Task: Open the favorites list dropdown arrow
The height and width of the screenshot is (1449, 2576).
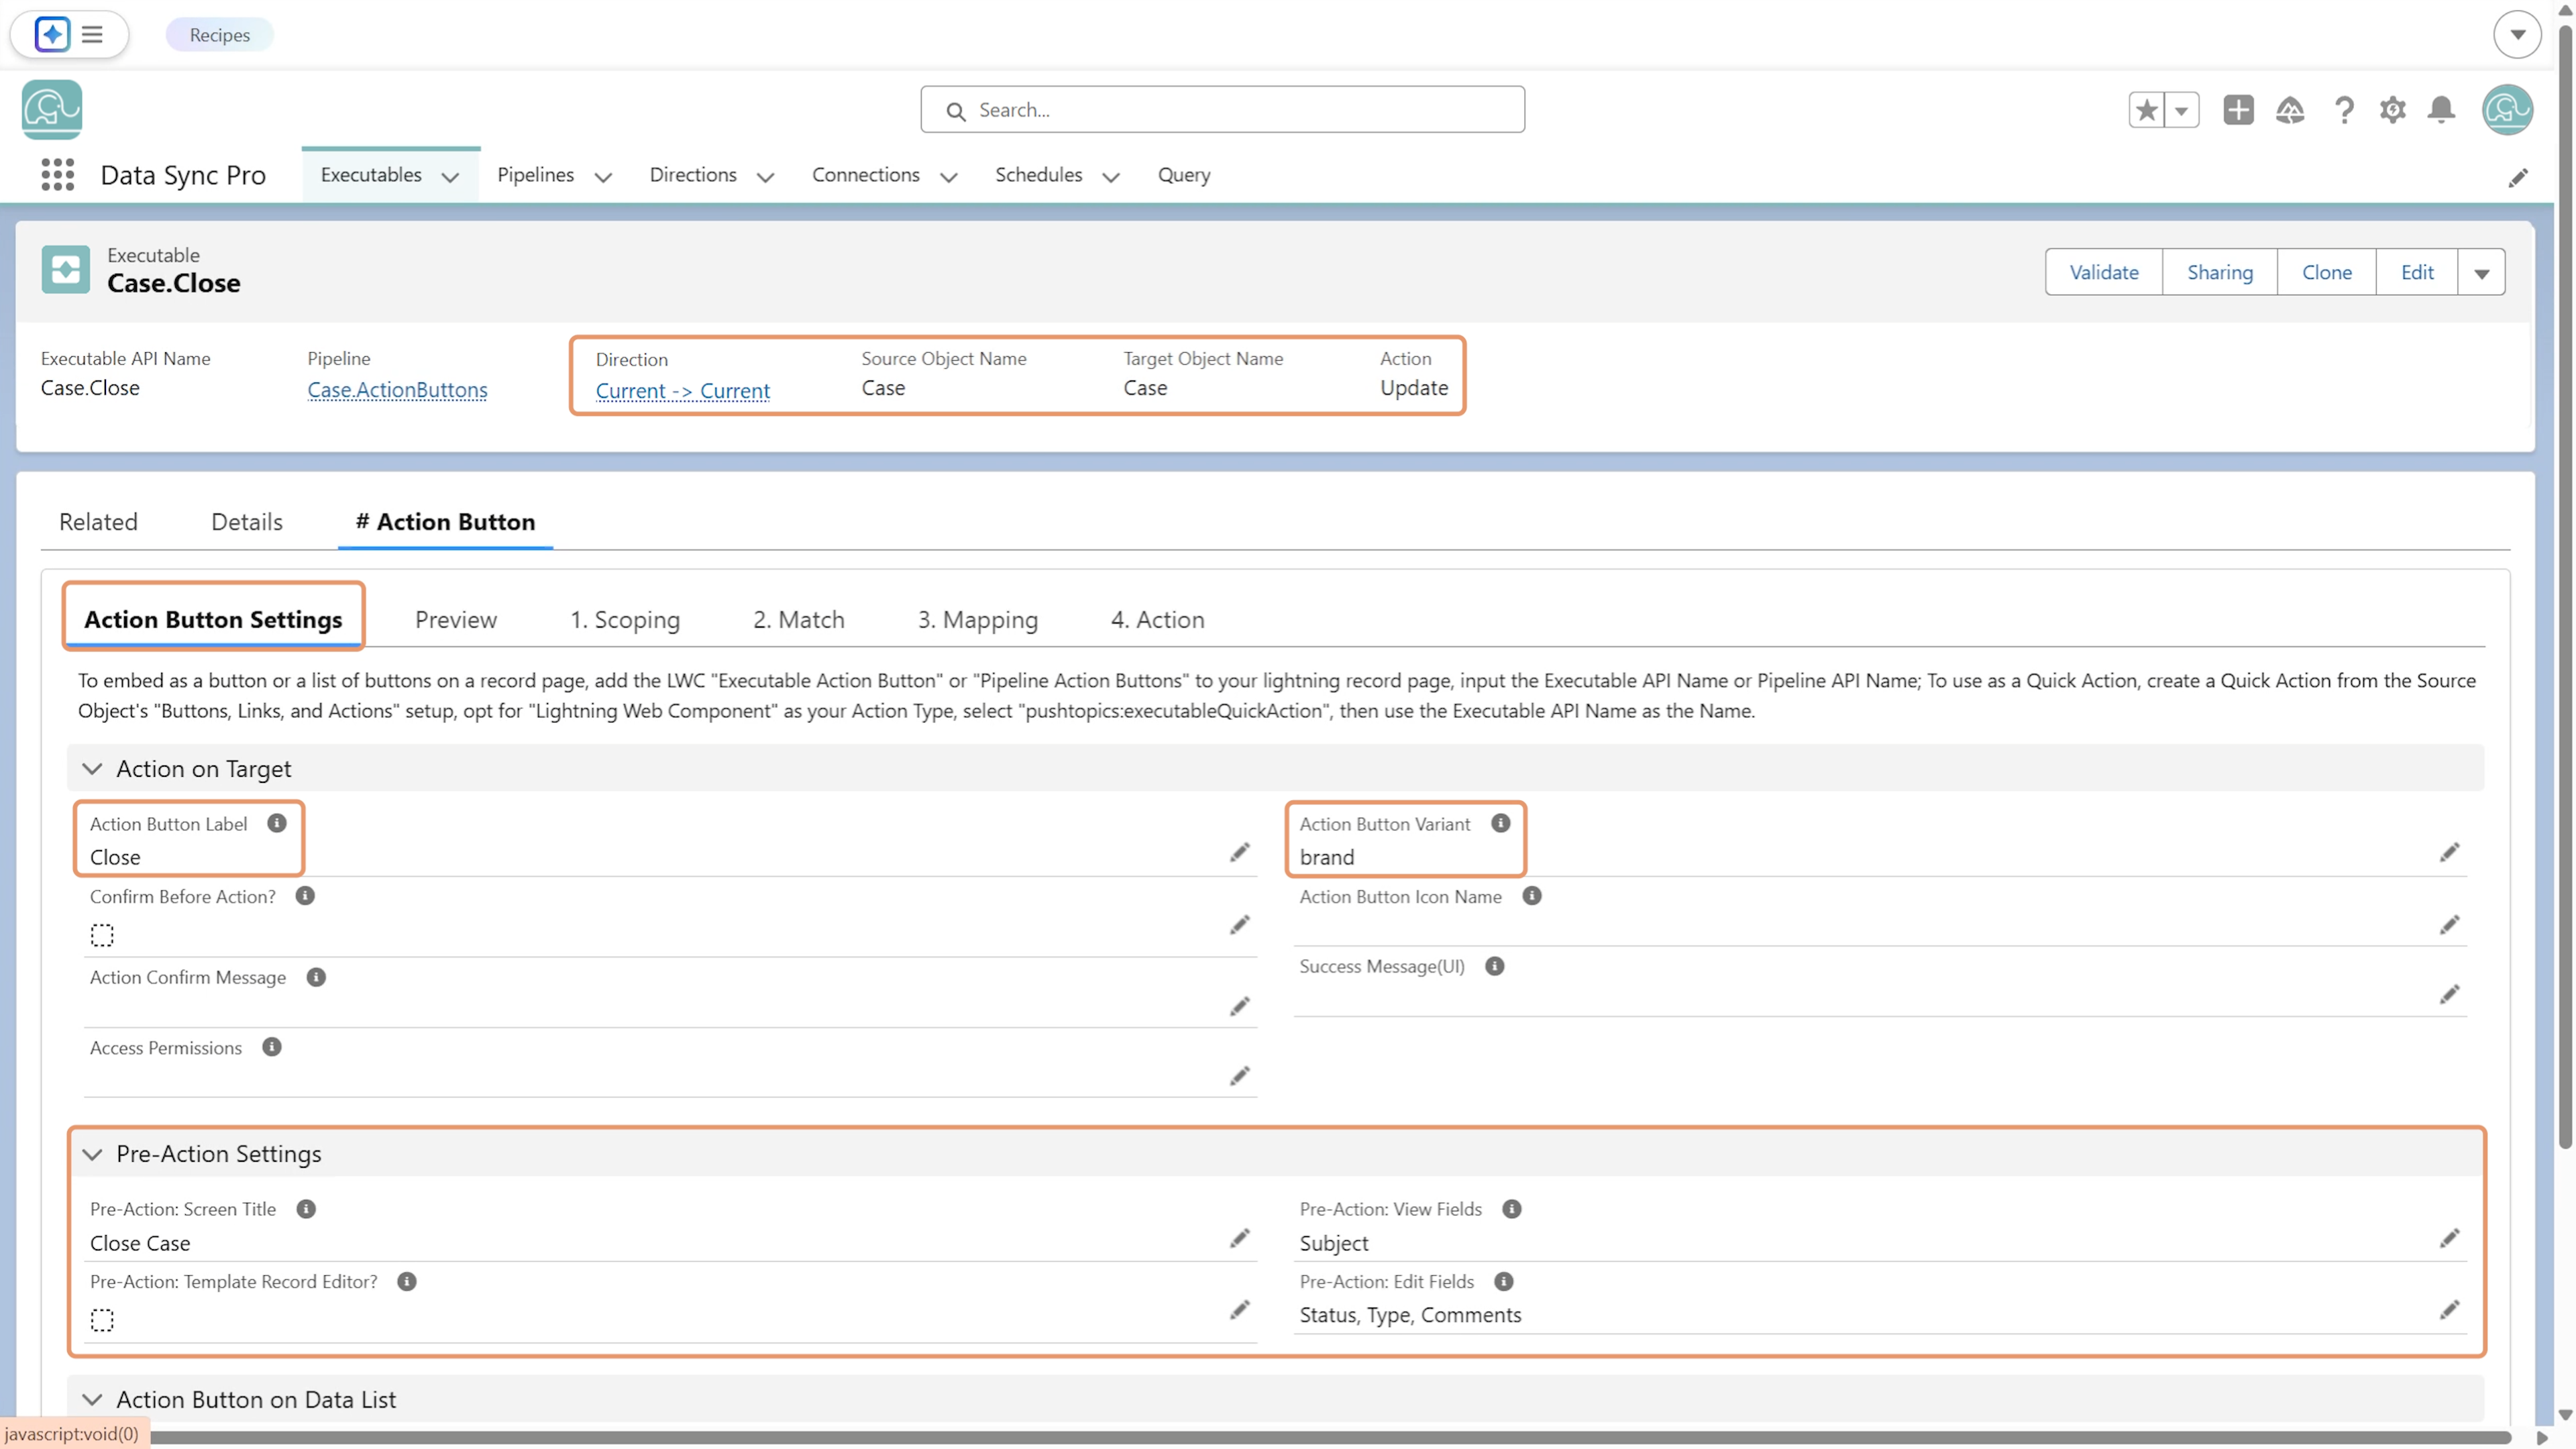Action: 2182,110
